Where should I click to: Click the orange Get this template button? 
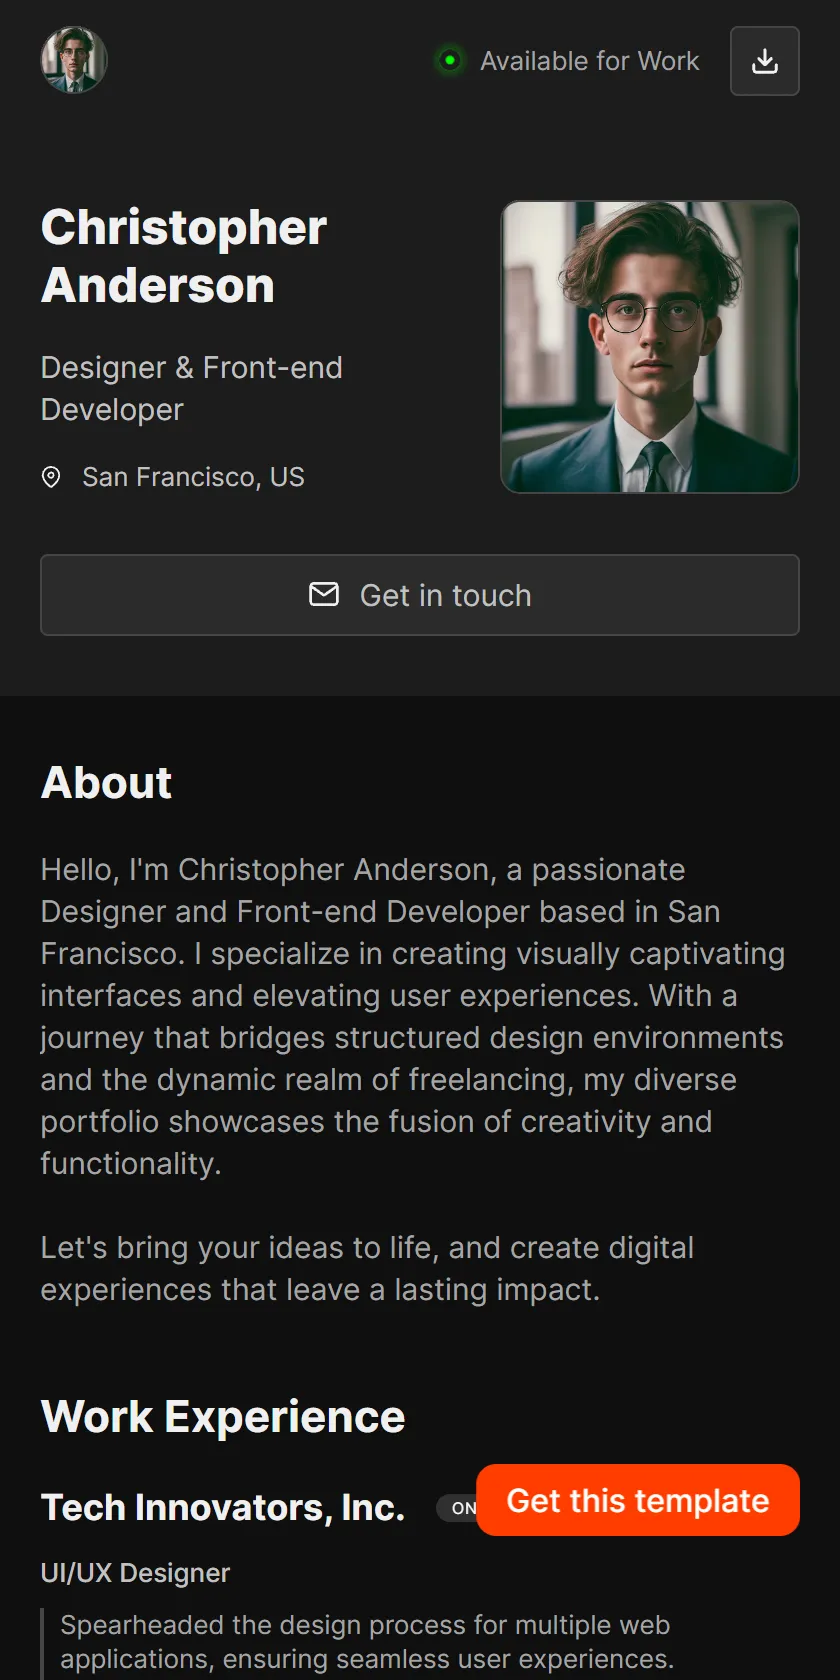click(x=638, y=1500)
